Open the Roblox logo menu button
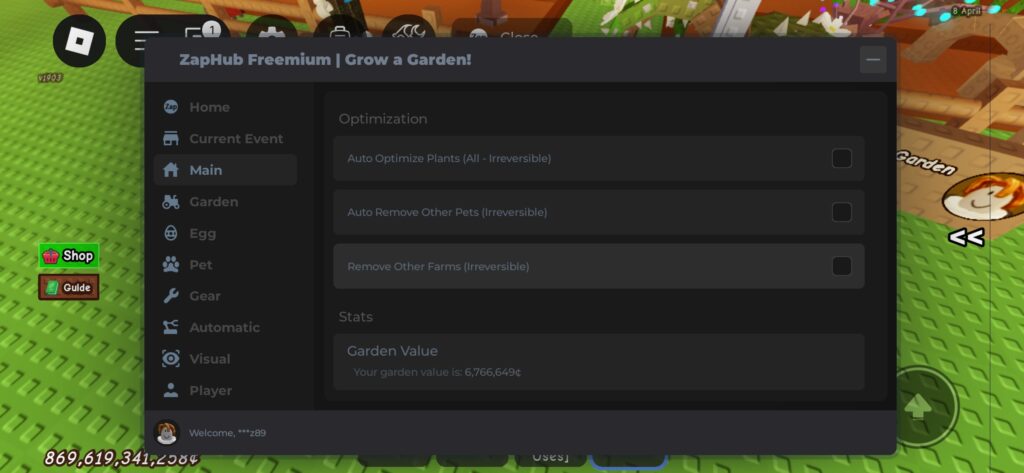Screen dimensions: 1024x473 click(79, 41)
